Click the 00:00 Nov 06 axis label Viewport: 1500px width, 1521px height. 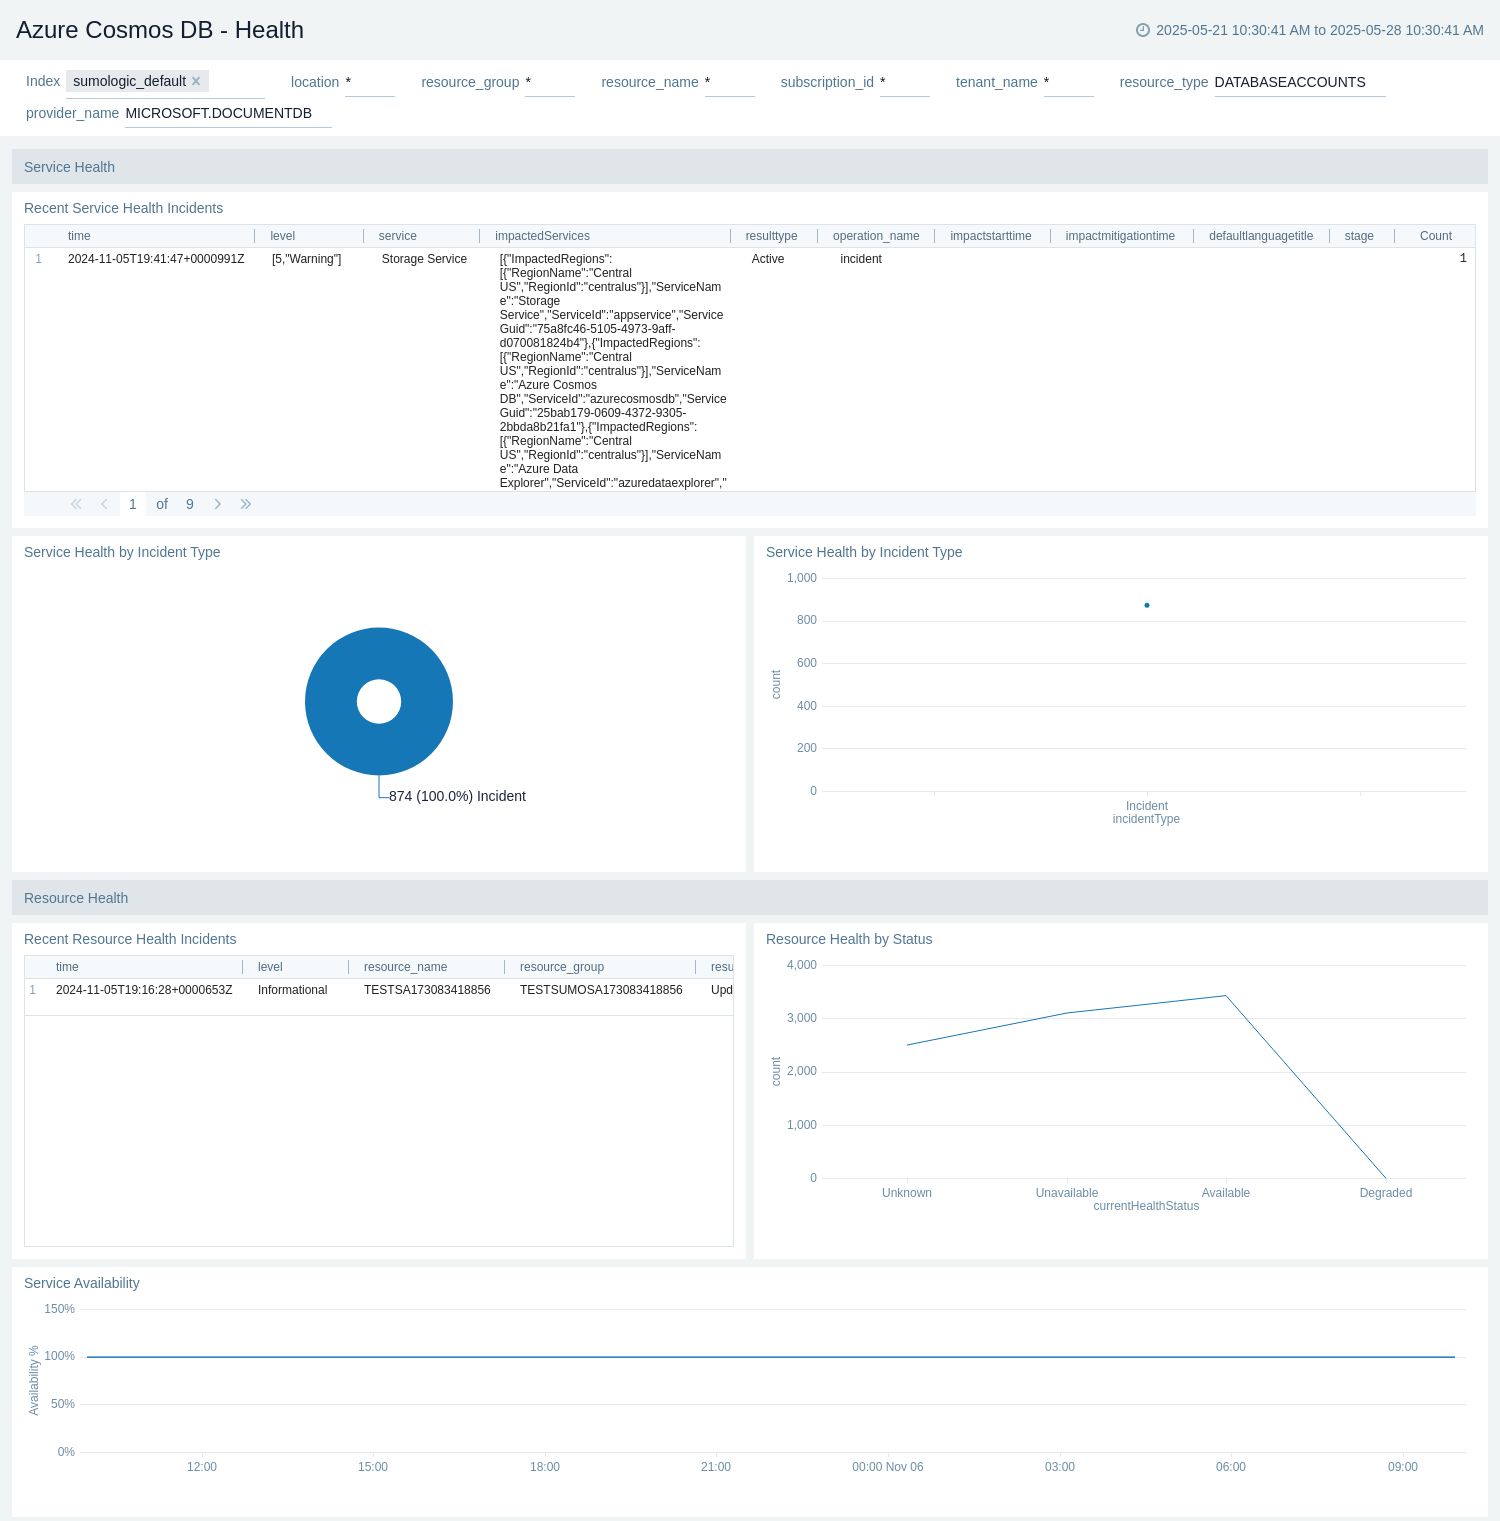(x=888, y=1467)
